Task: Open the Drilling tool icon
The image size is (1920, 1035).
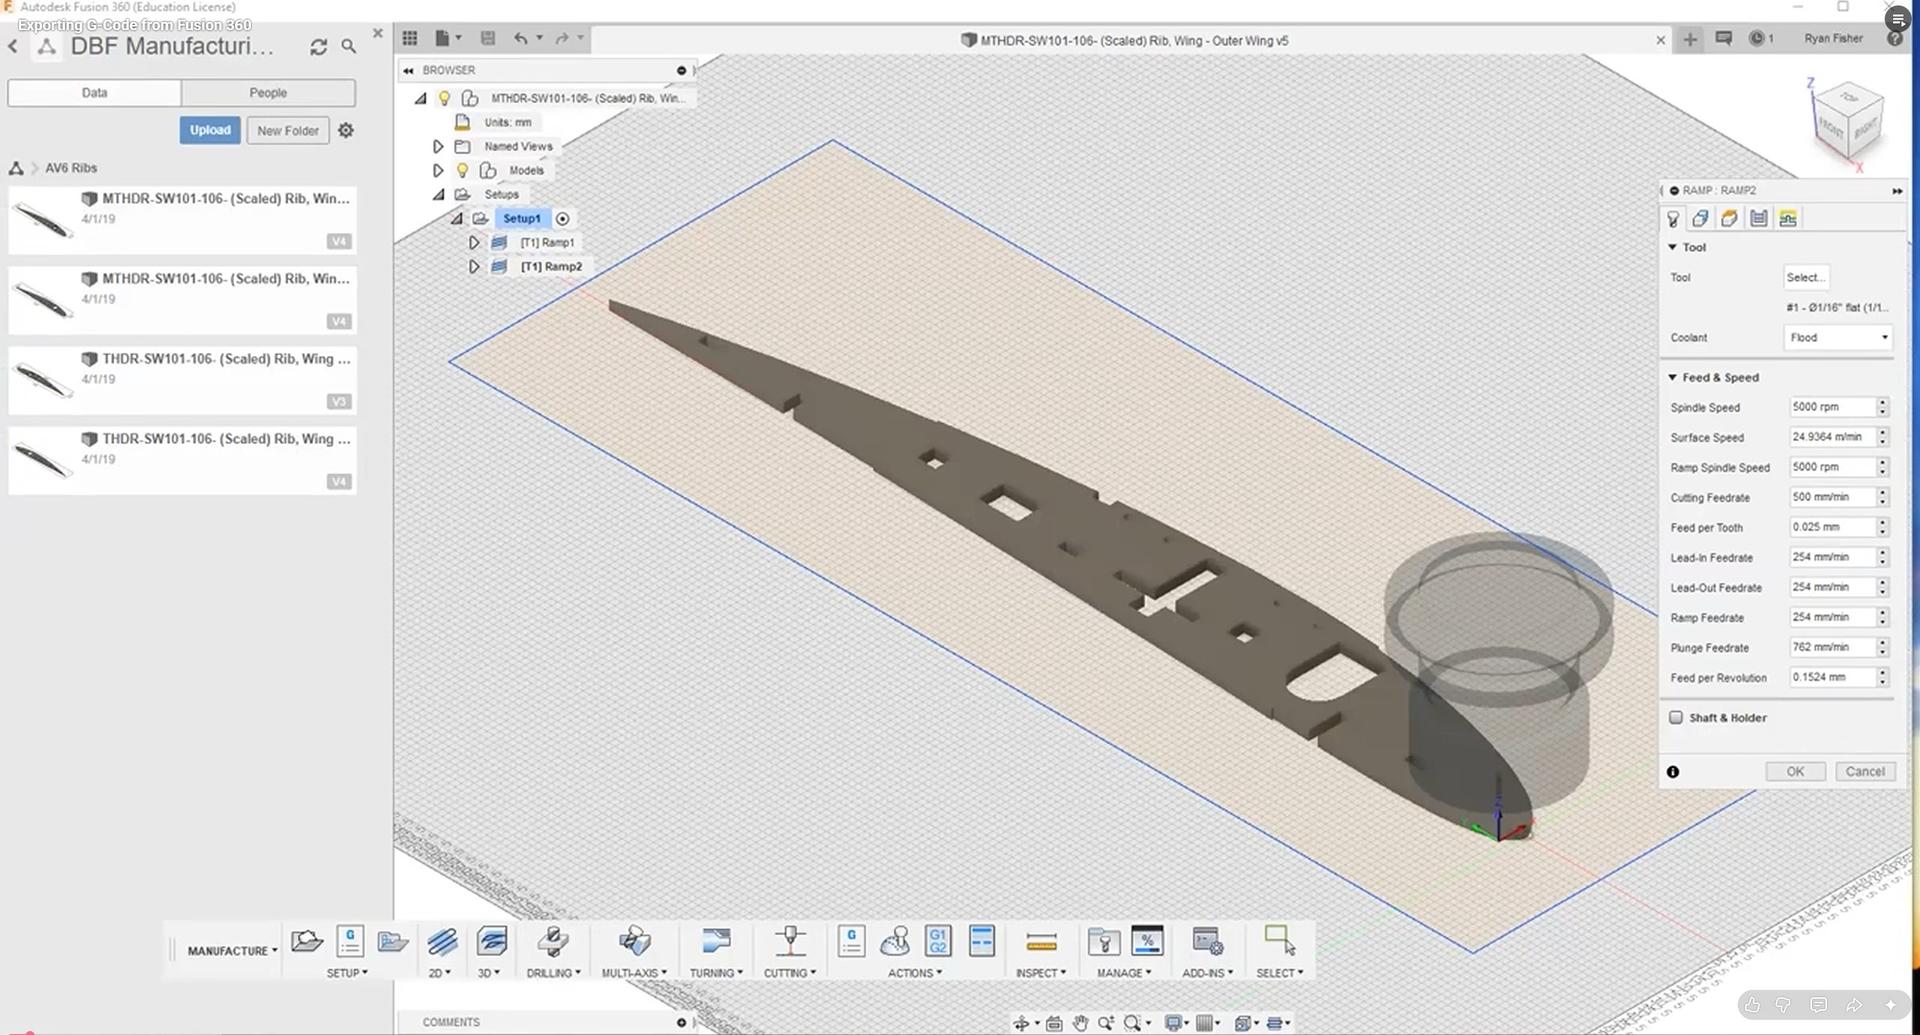Action: [x=553, y=940]
